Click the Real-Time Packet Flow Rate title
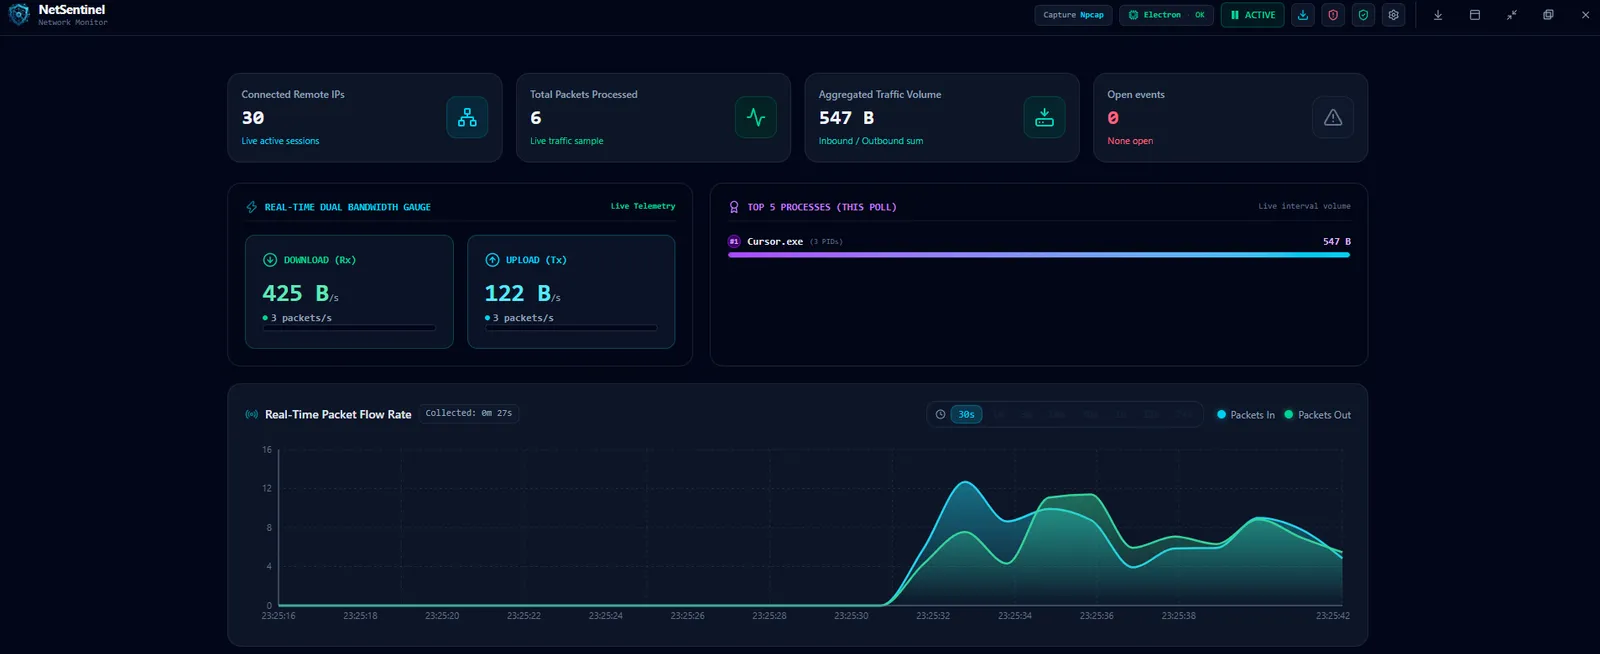 tap(338, 414)
